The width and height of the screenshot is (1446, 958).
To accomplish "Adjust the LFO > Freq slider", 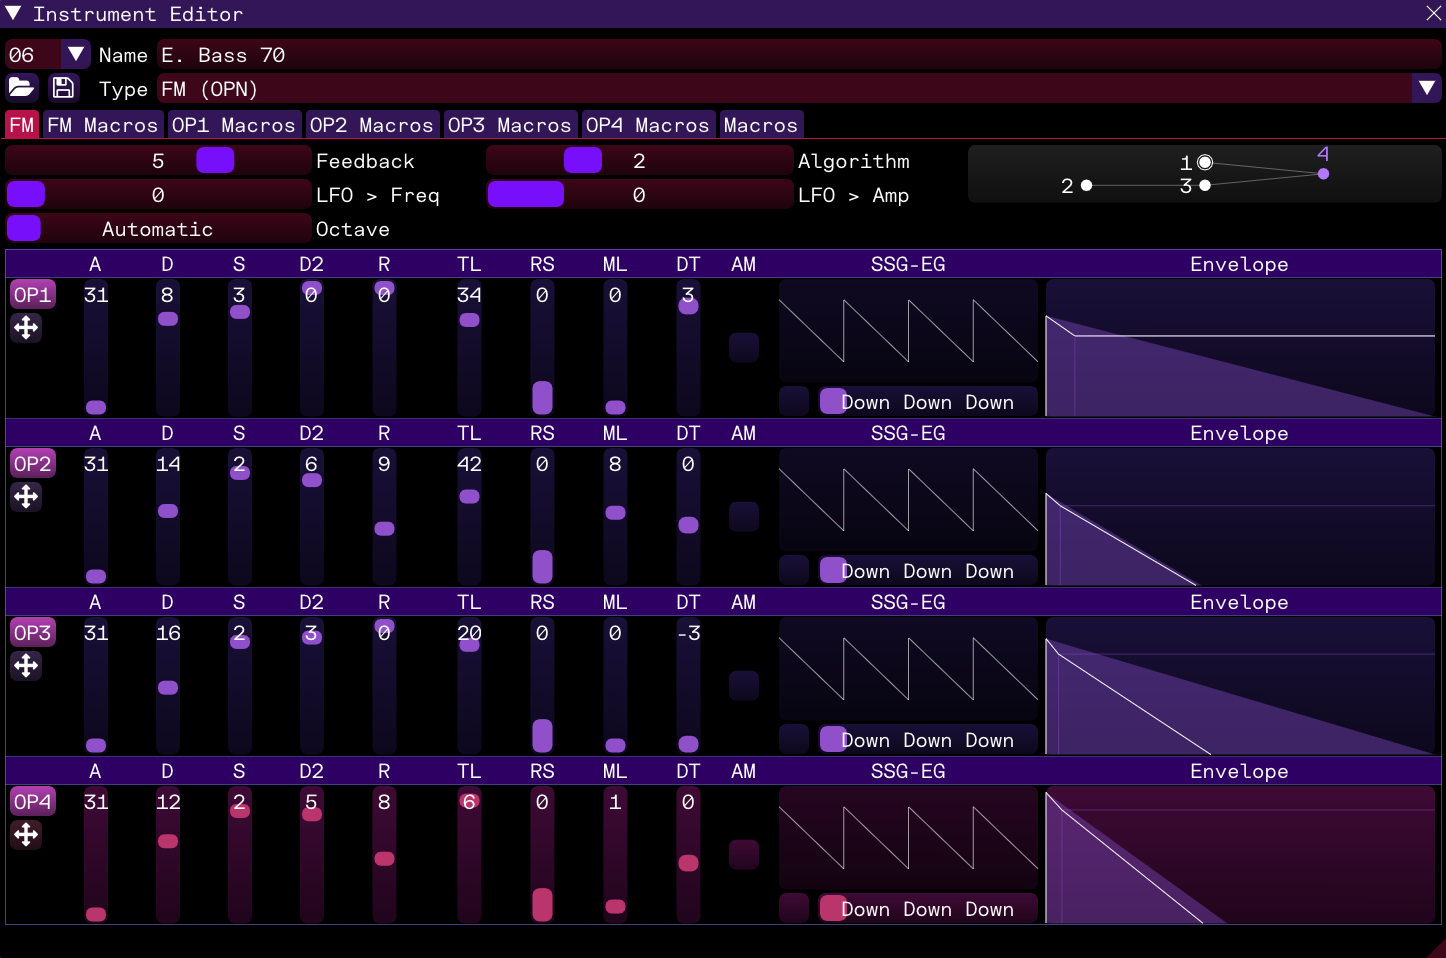I will tap(158, 194).
